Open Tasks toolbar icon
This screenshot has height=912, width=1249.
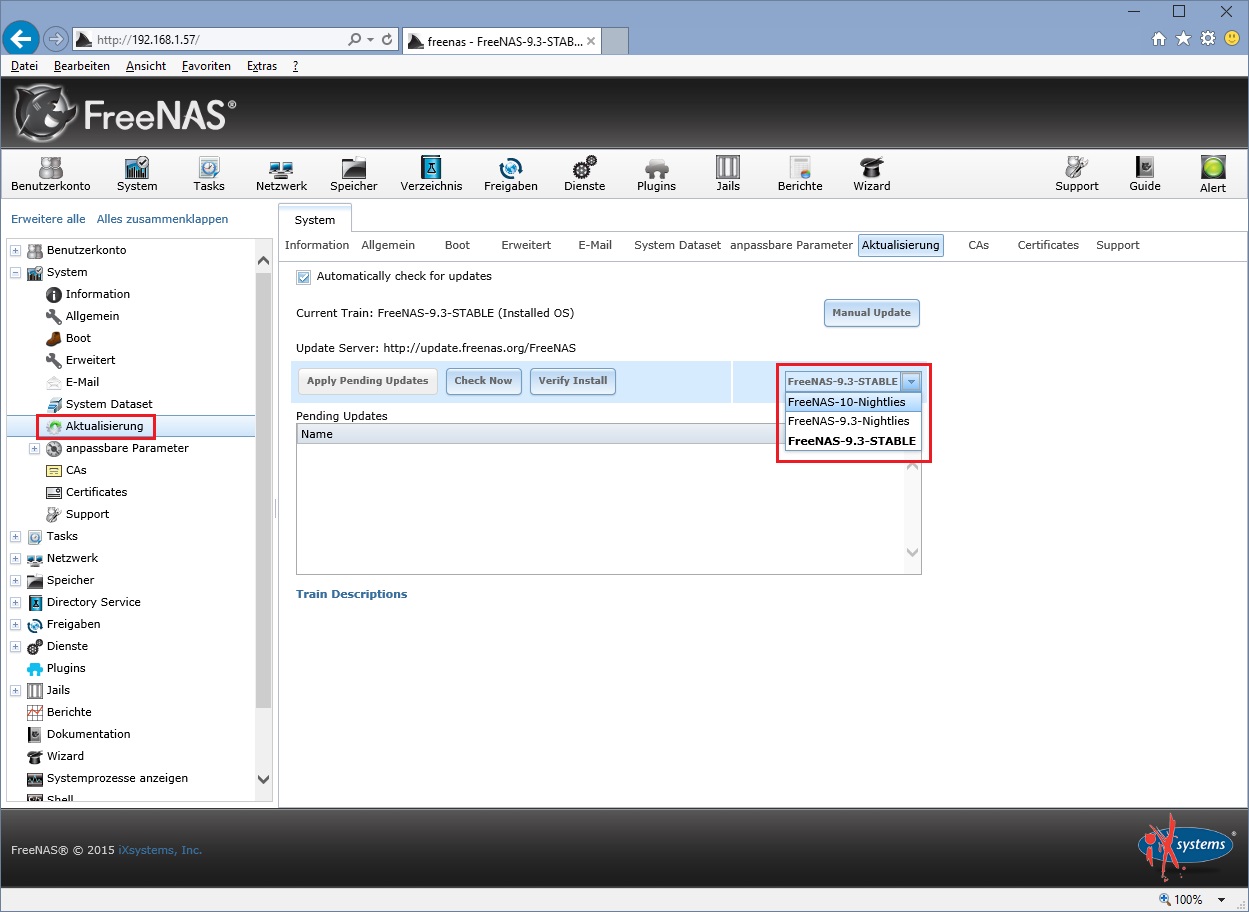(x=209, y=173)
